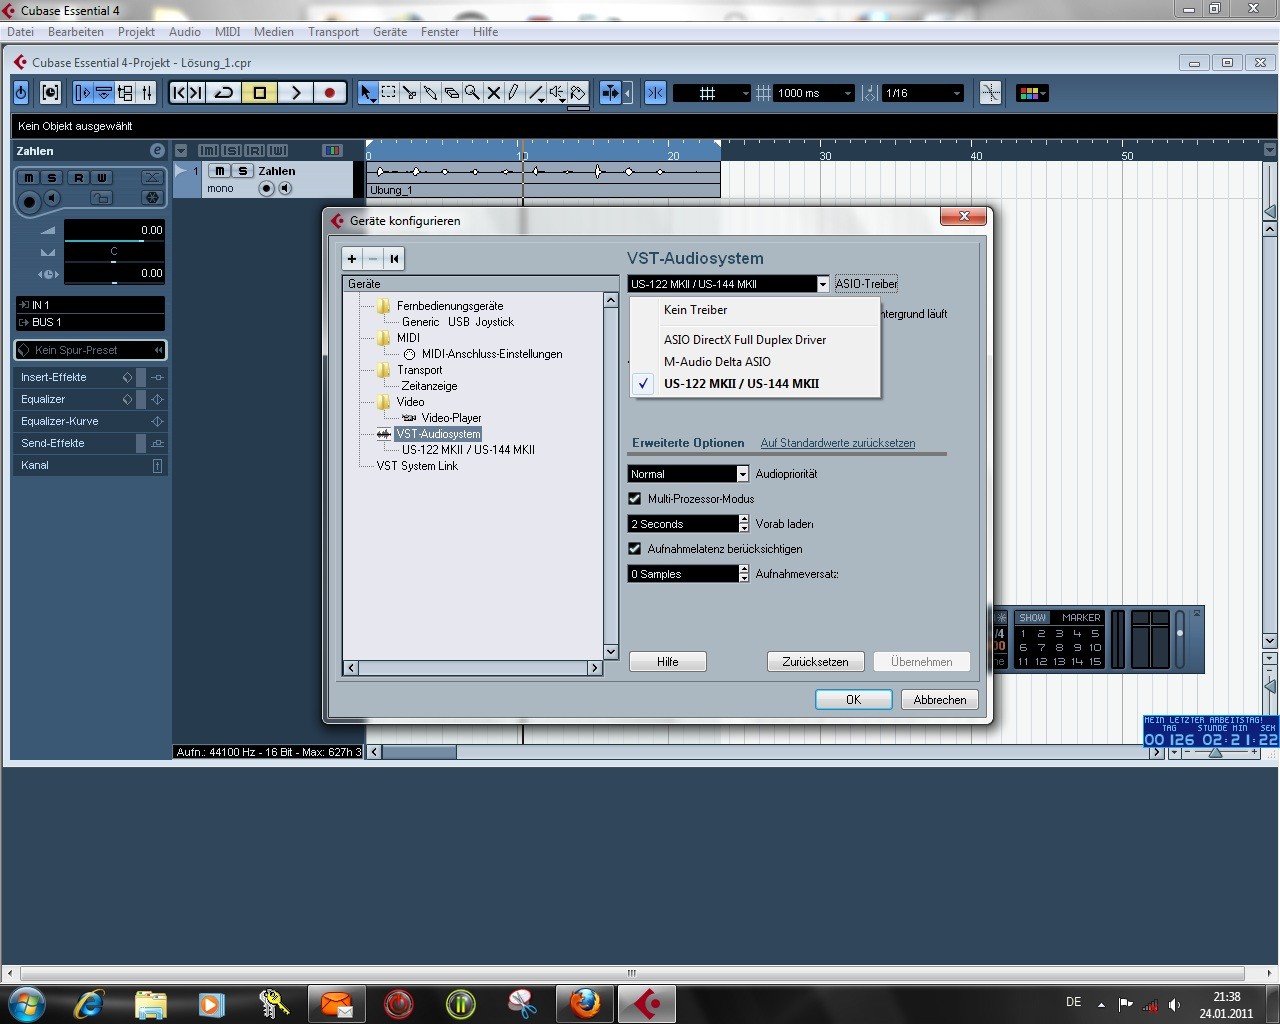Click Auf Standardwerte zurücksetzen link
1280x1024 pixels.
(838, 443)
